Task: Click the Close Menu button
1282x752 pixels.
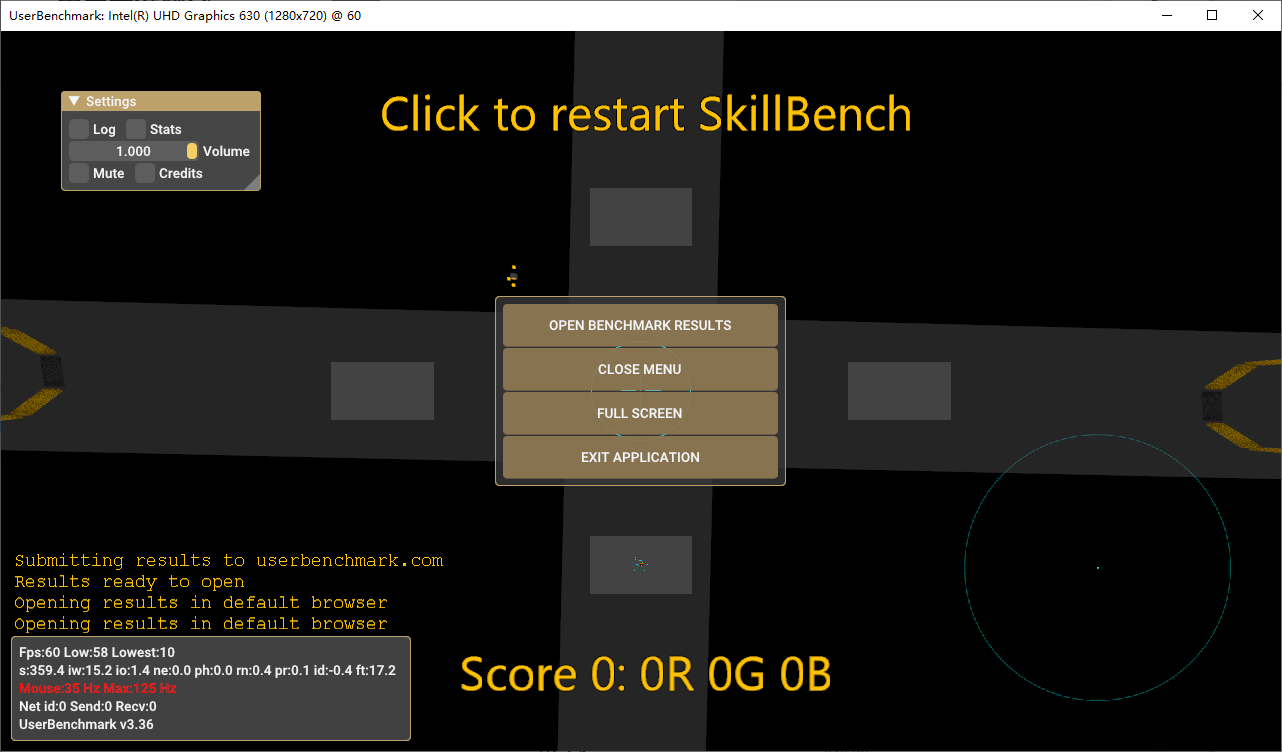Action: click(x=640, y=369)
